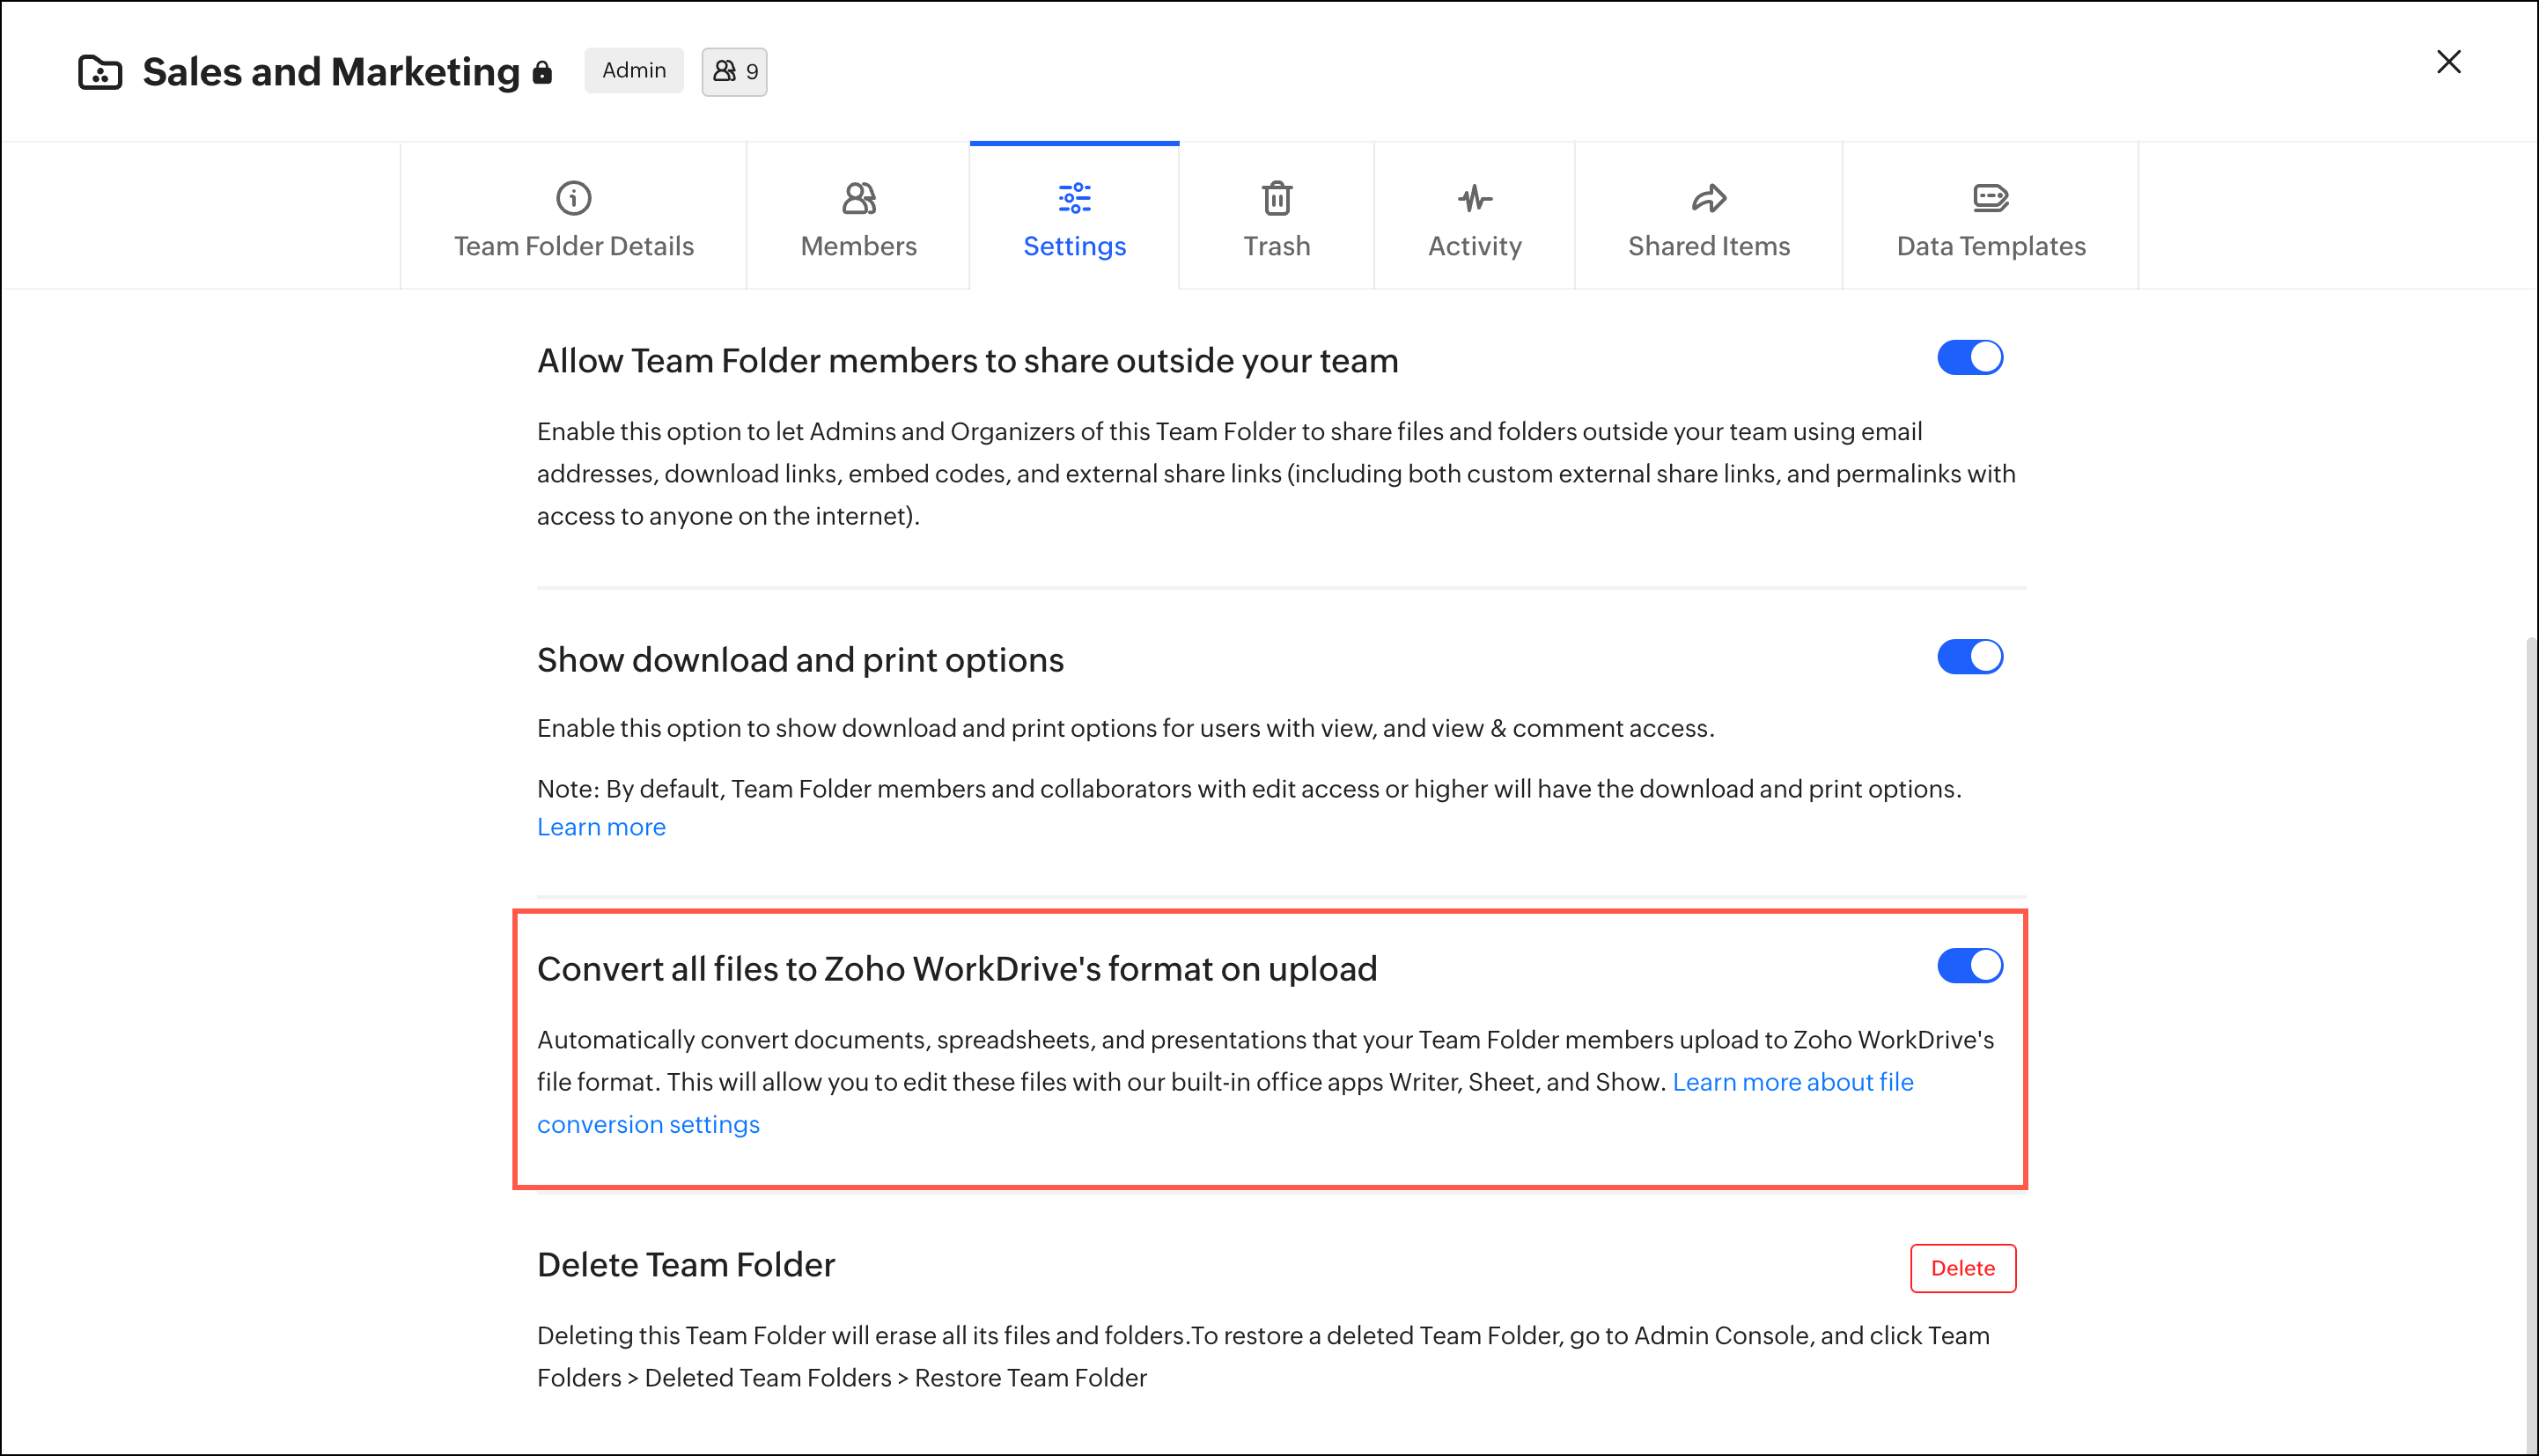Click the Trash bin icon
The width and height of the screenshot is (2539, 1456).
(1276, 198)
